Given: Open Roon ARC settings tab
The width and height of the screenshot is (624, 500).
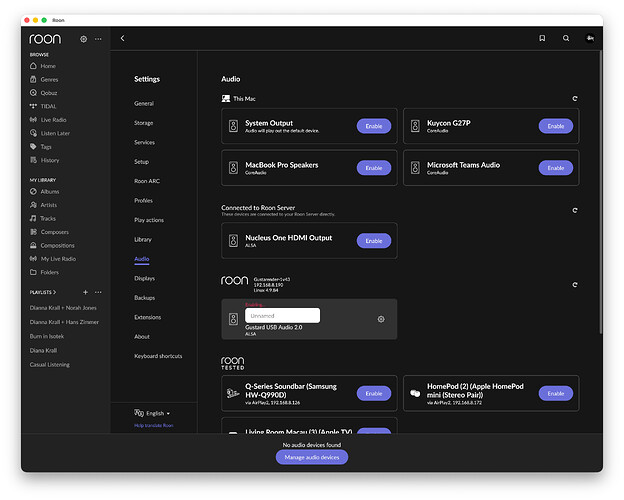Looking at the screenshot, I should (147, 181).
